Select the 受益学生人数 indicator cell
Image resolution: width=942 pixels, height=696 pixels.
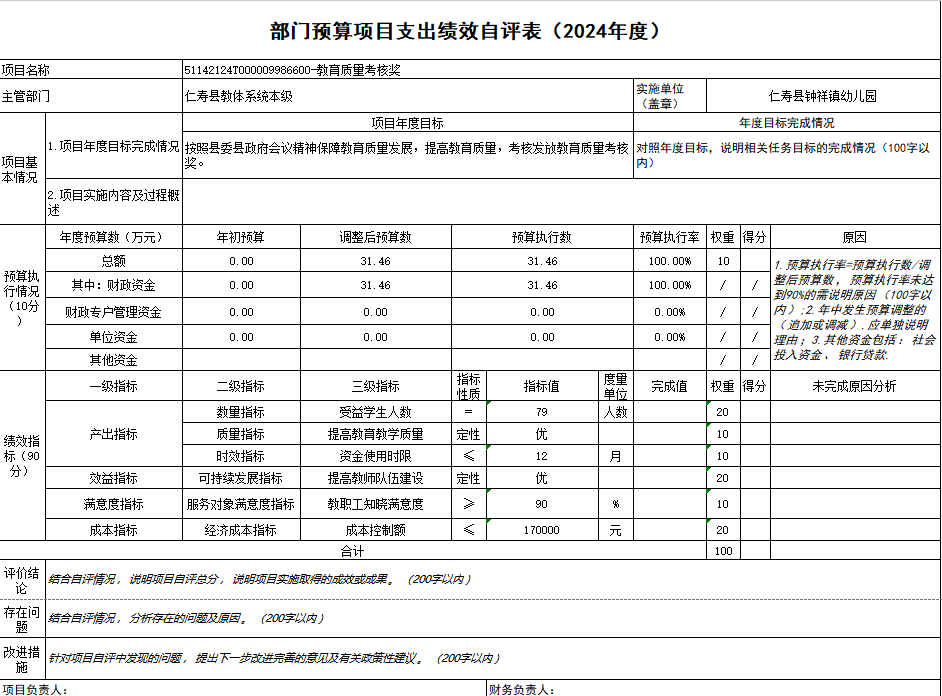click(x=375, y=412)
